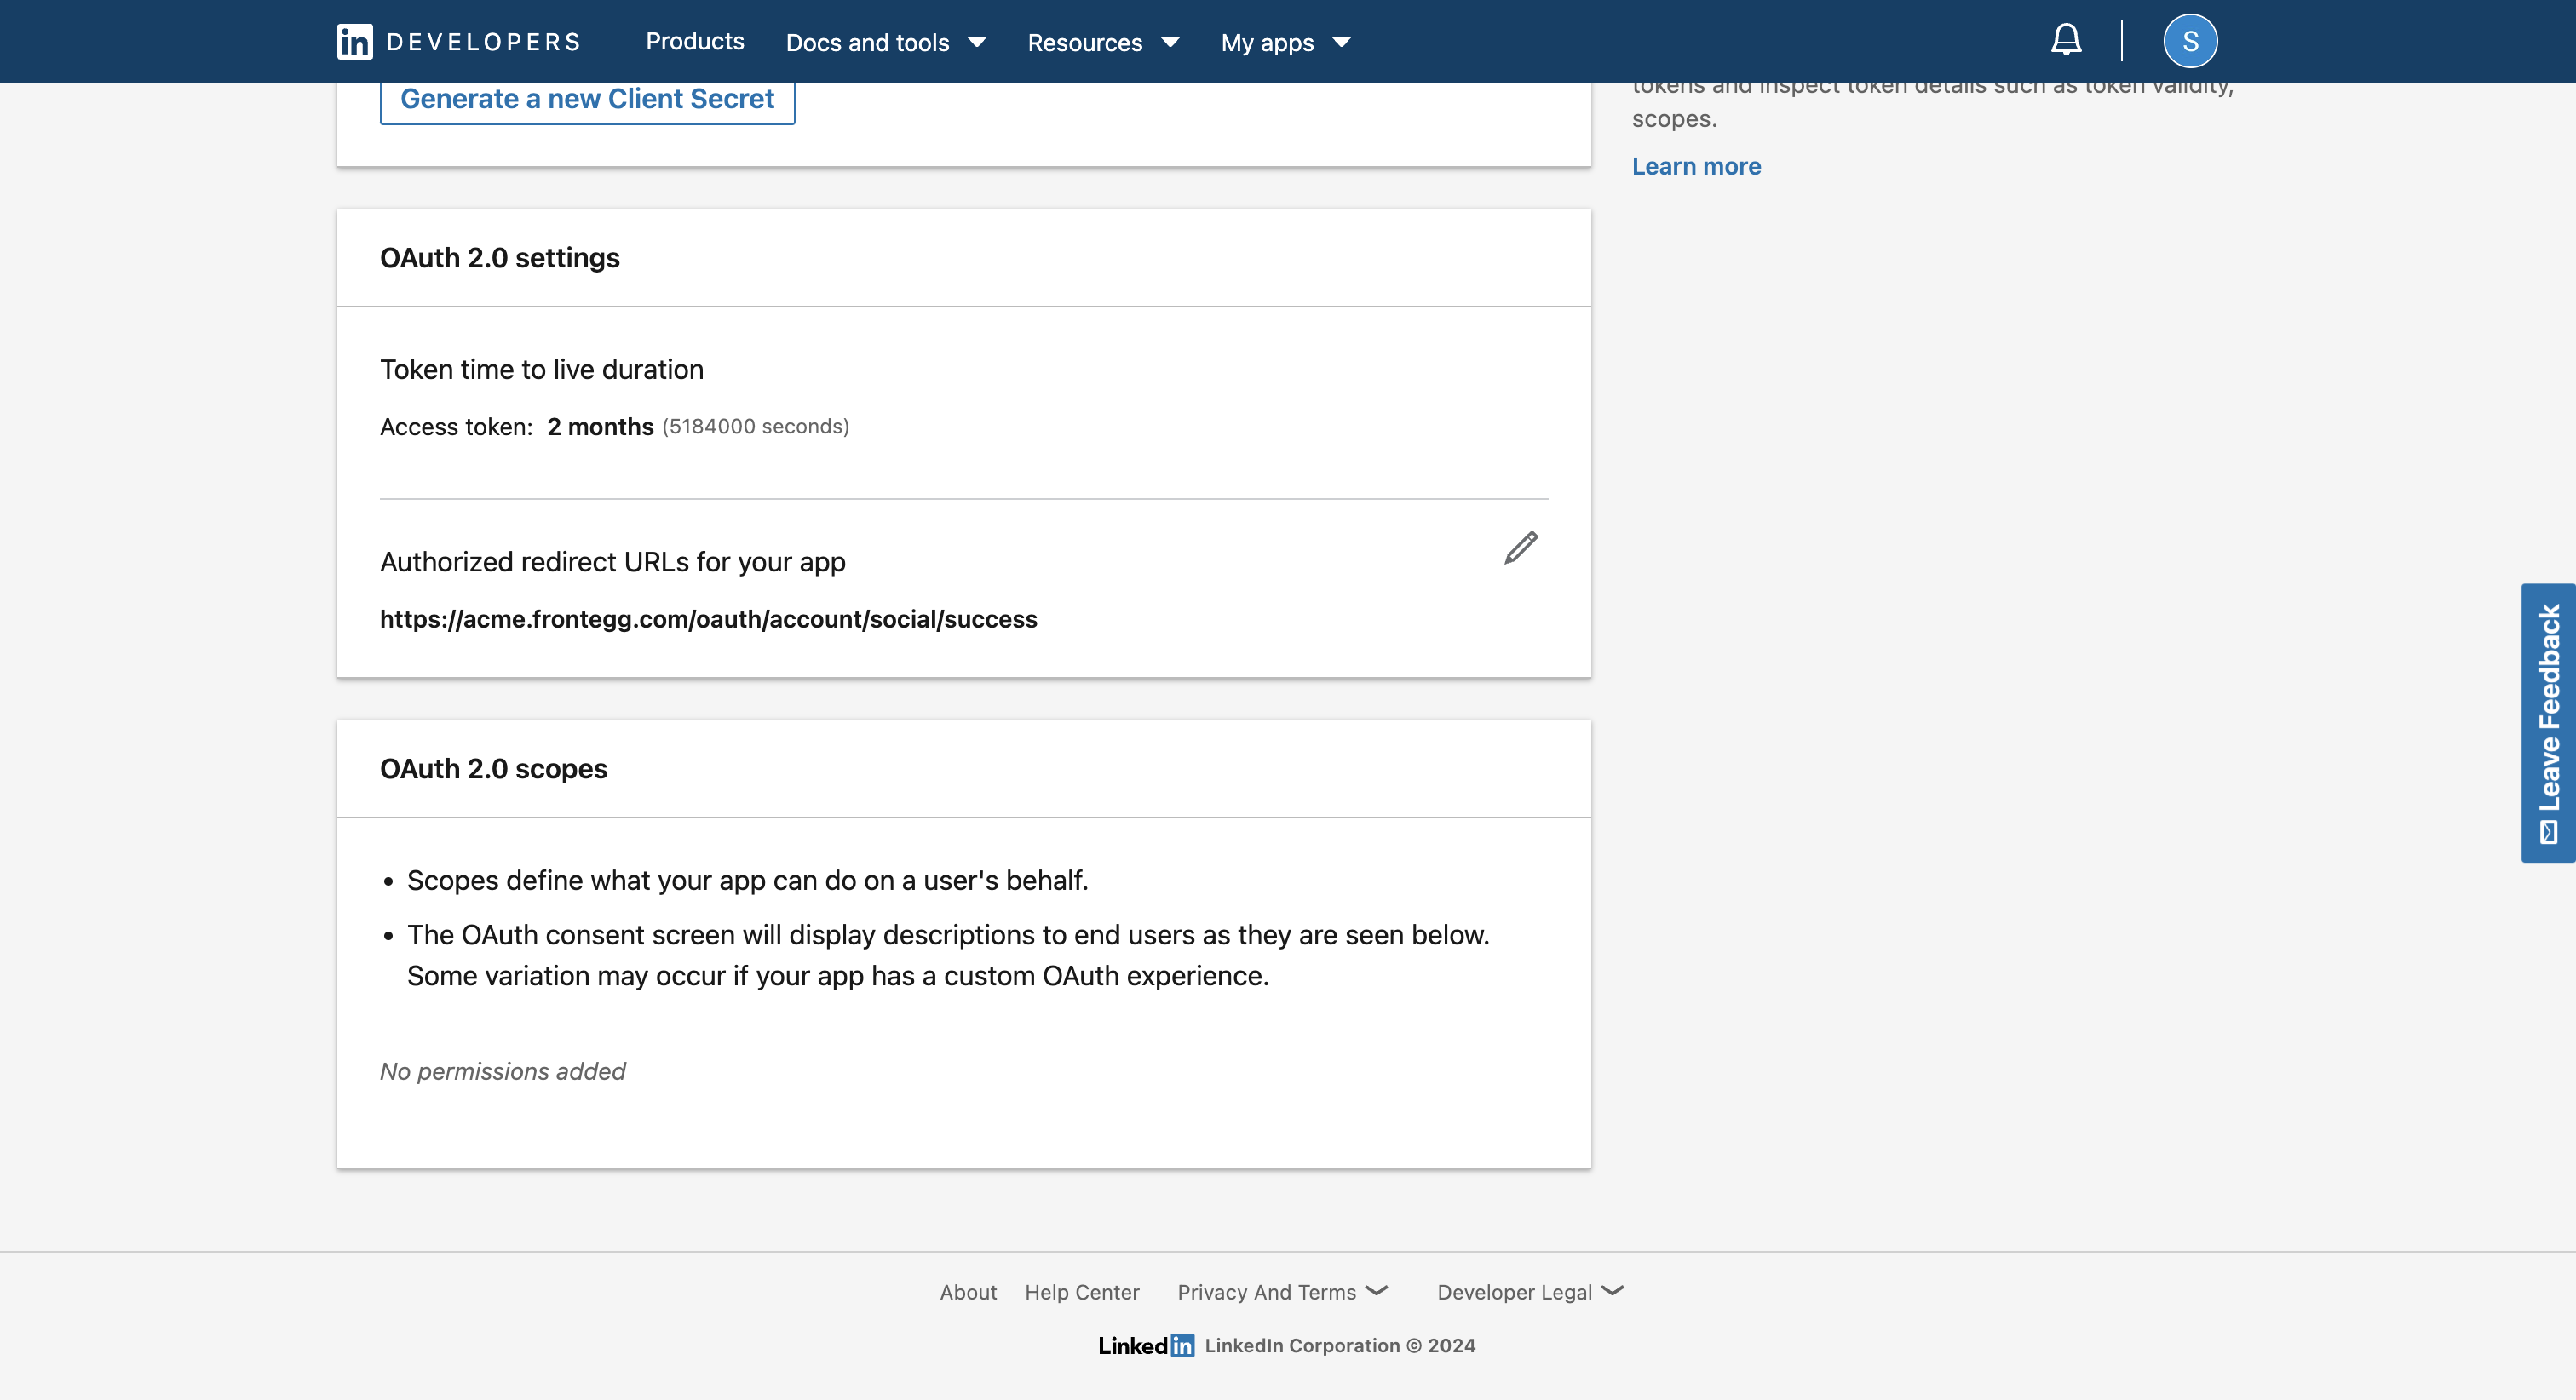Viewport: 2576px width, 1400px height.
Task: Open the My apps dropdown
Action: 1285,42
